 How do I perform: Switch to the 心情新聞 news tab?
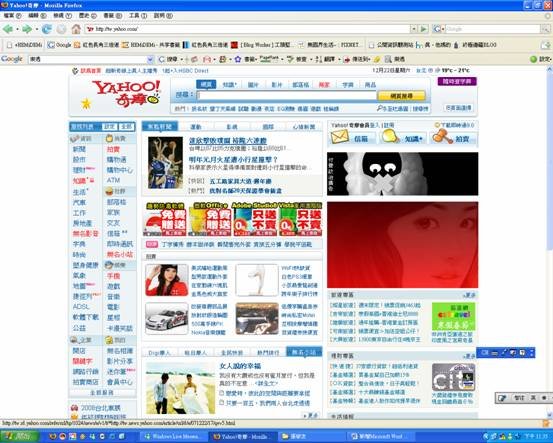pyautogui.click(x=304, y=127)
